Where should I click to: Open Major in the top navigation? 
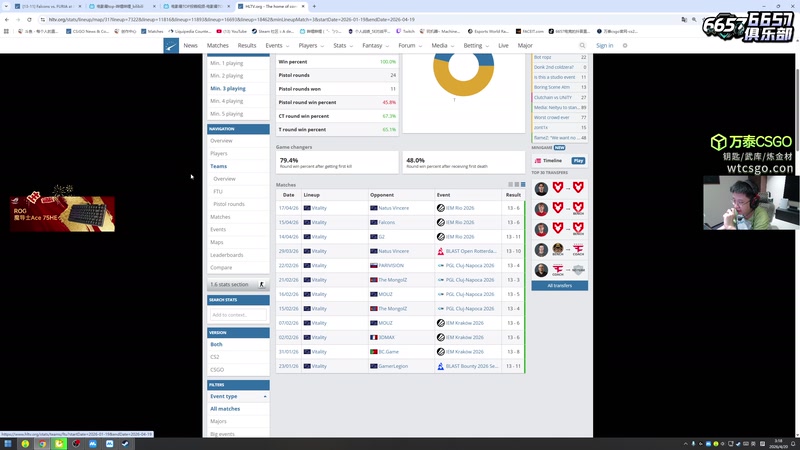525,46
